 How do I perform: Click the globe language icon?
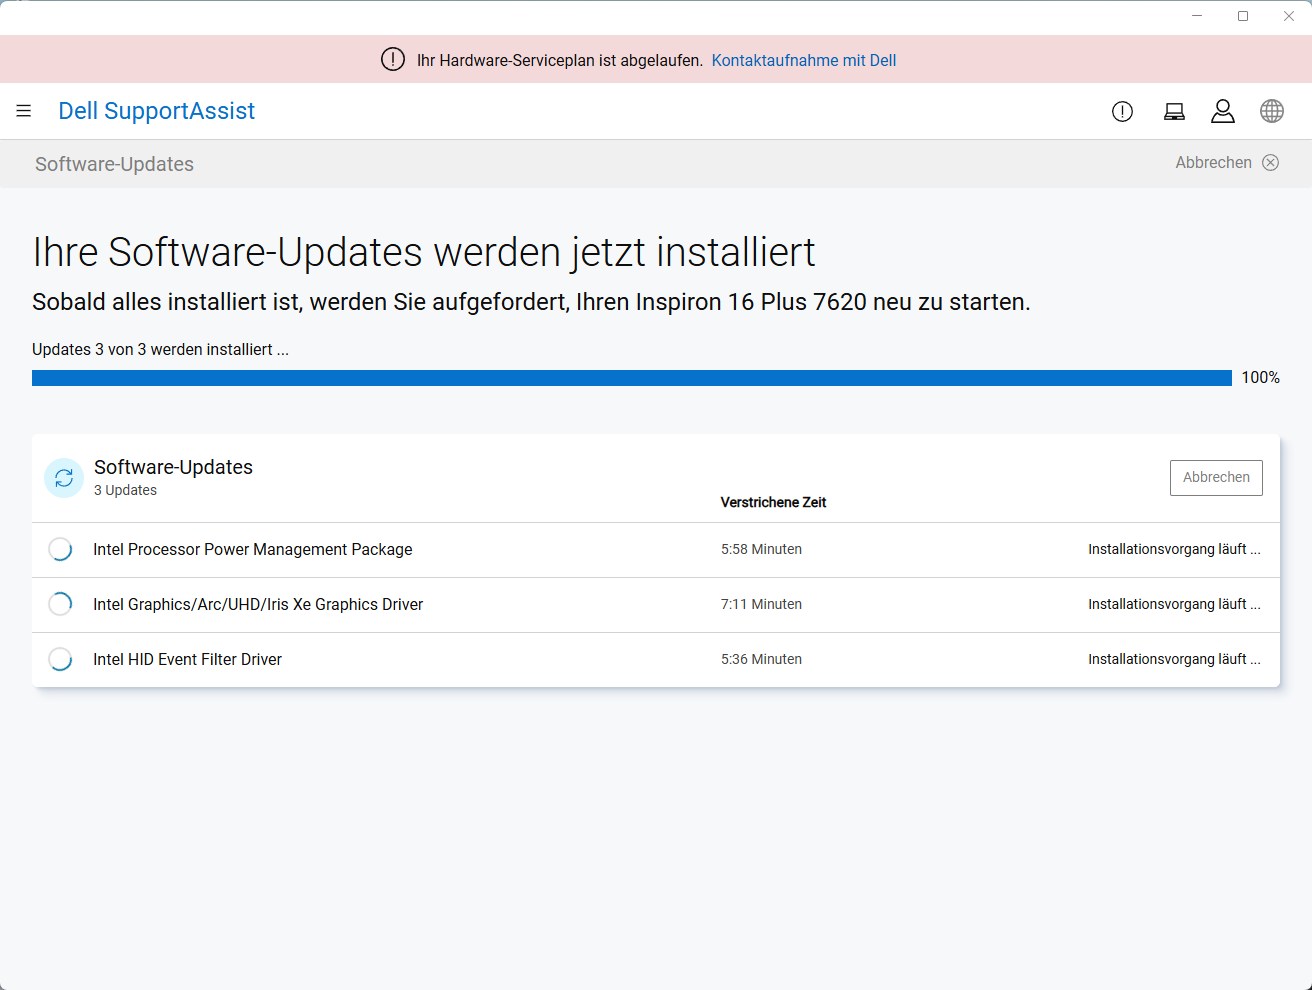(x=1272, y=111)
